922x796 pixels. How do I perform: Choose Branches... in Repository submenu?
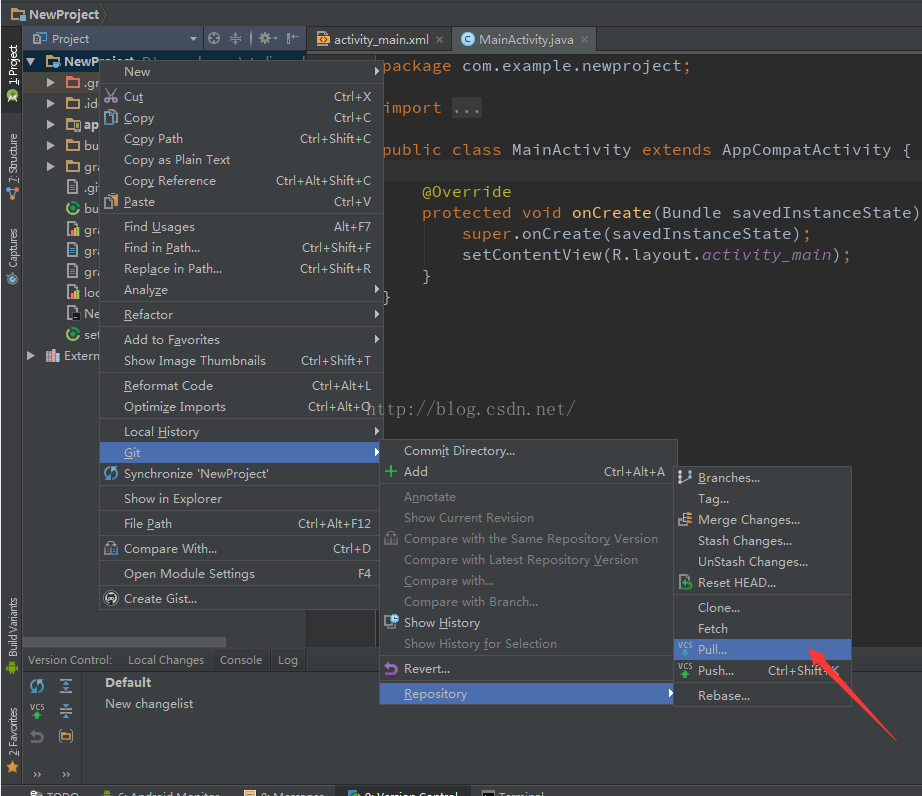(763, 478)
